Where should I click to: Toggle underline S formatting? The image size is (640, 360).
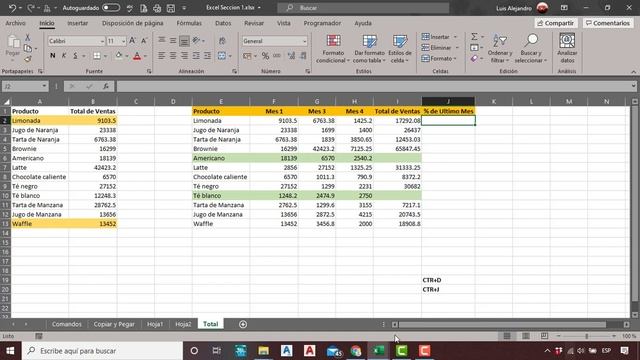(x=75, y=56)
